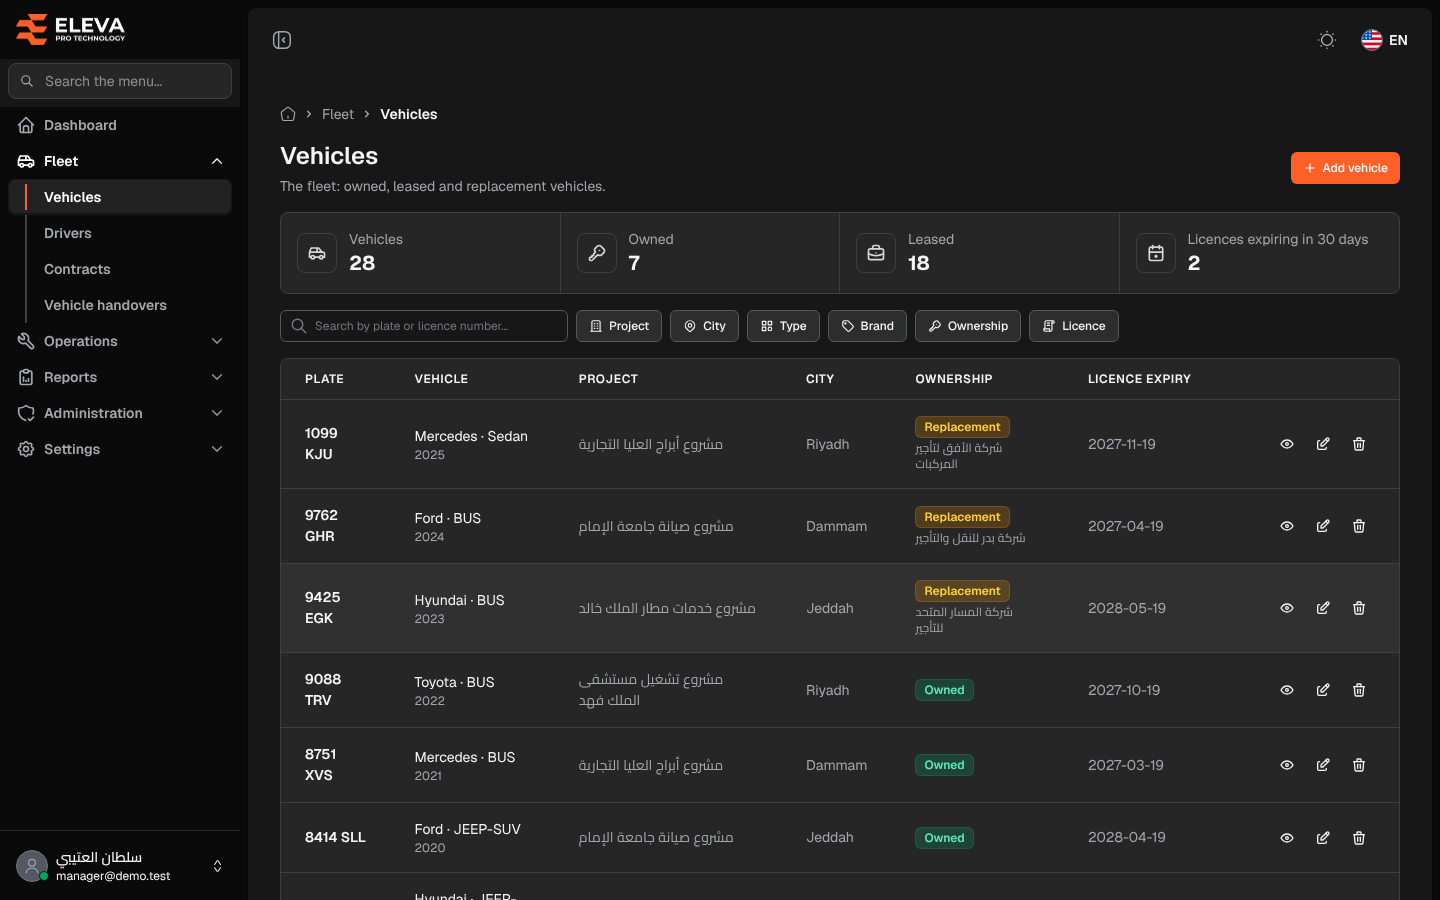The image size is (1440, 900).
Task: Expand the Reports sidebar section
Action: [120, 377]
